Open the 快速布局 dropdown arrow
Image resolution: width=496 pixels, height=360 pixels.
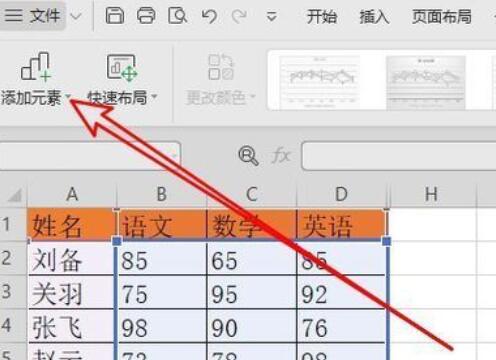[x=154, y=97]
